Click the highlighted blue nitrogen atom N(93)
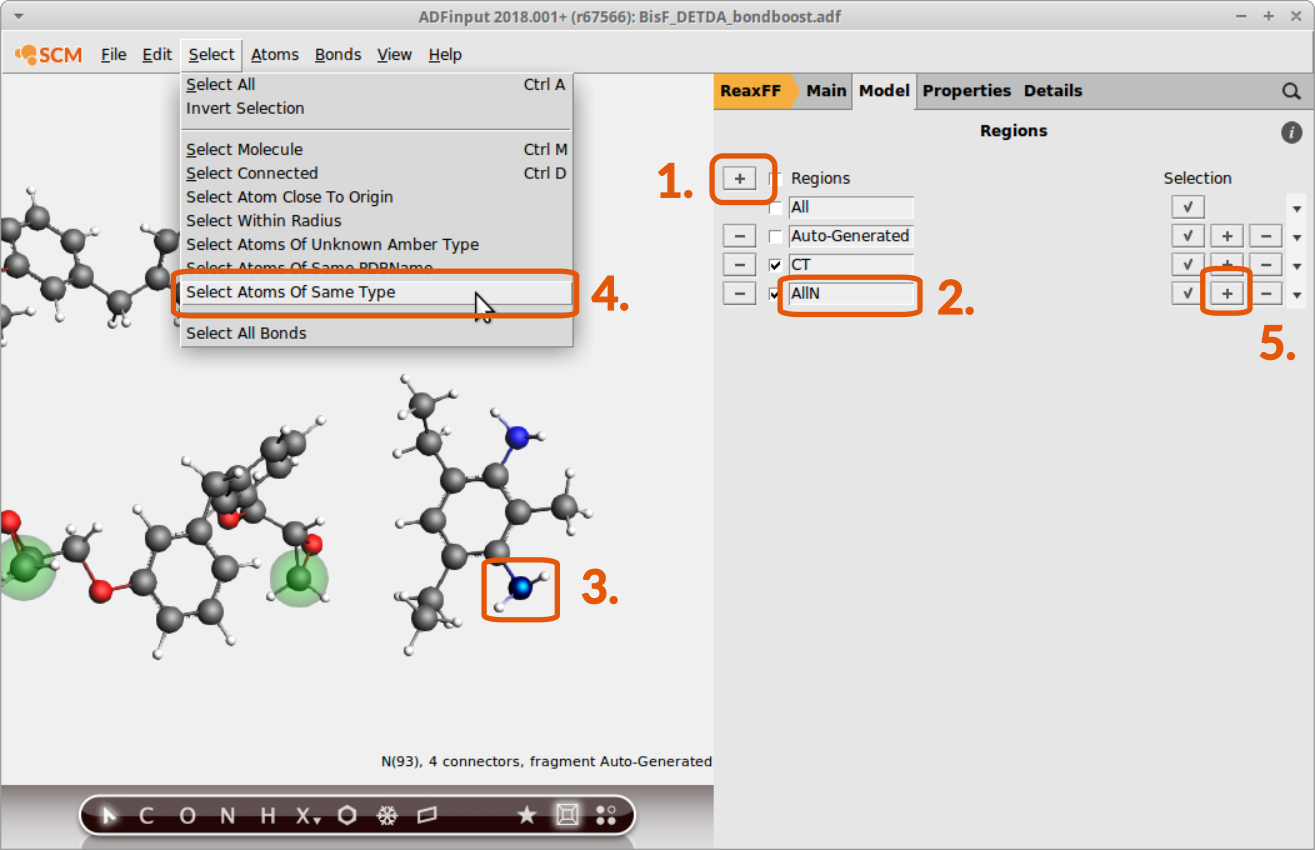Screen dimensions: 1315x850 tap(521, 587)
